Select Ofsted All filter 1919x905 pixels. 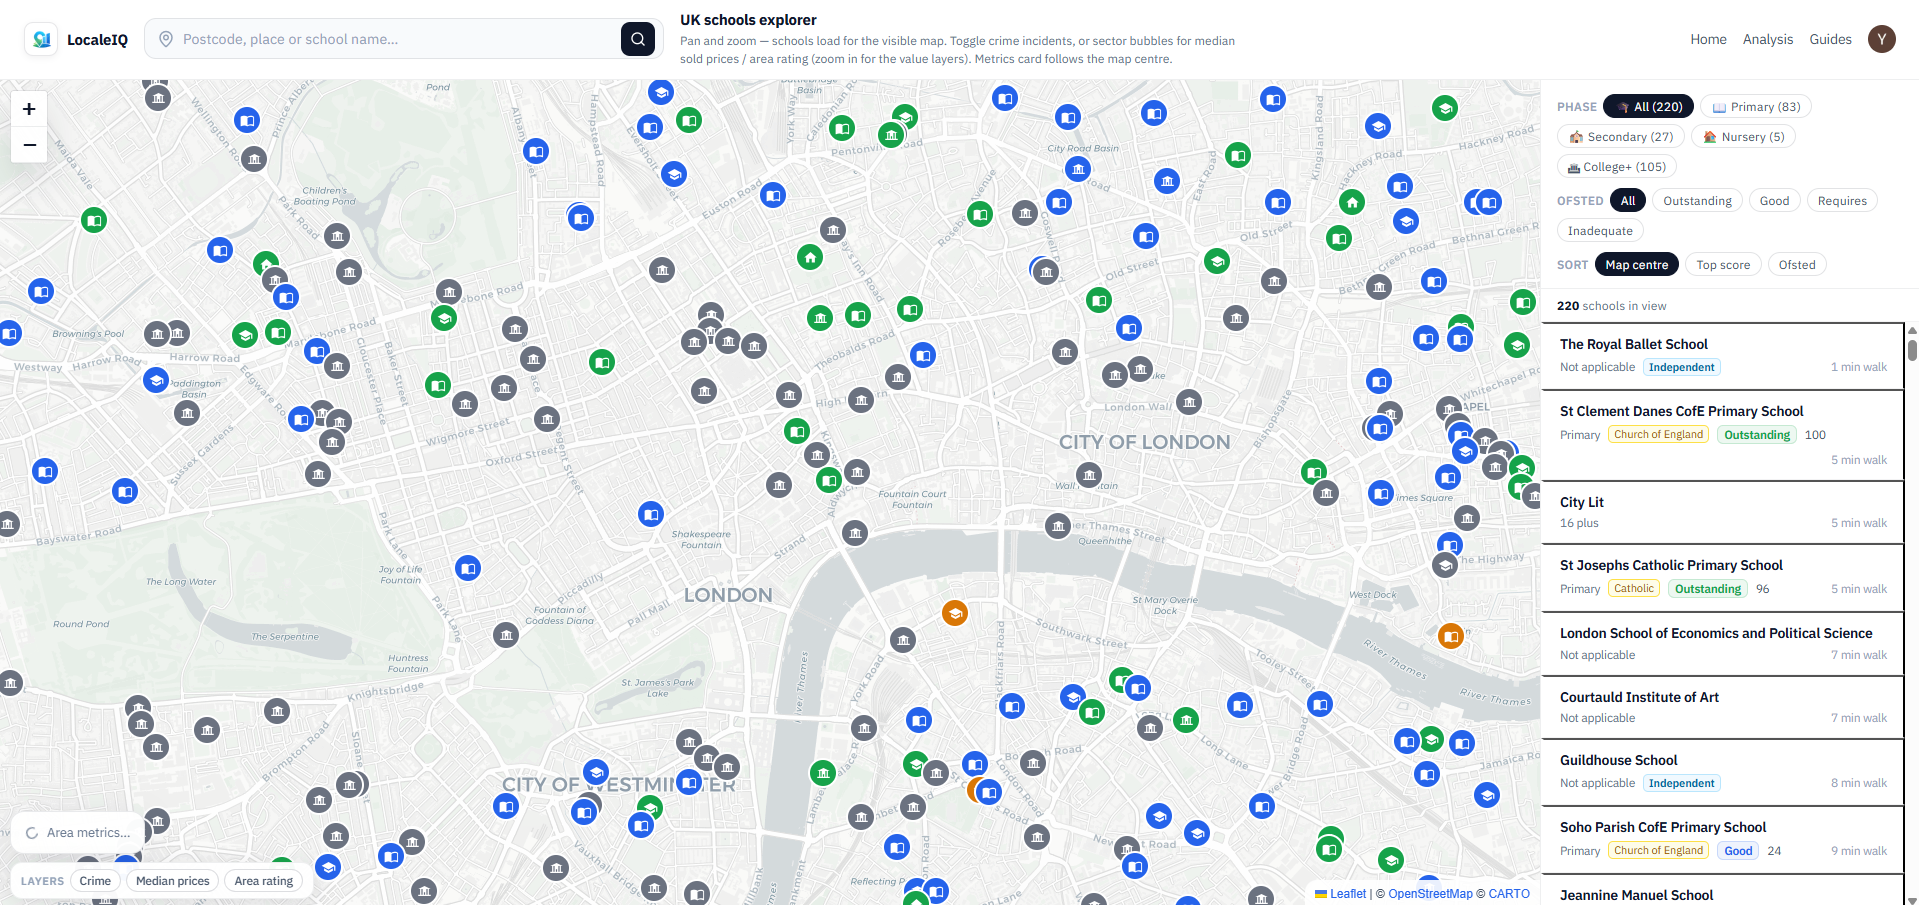pyautogui.click(x=1628, y=201)
